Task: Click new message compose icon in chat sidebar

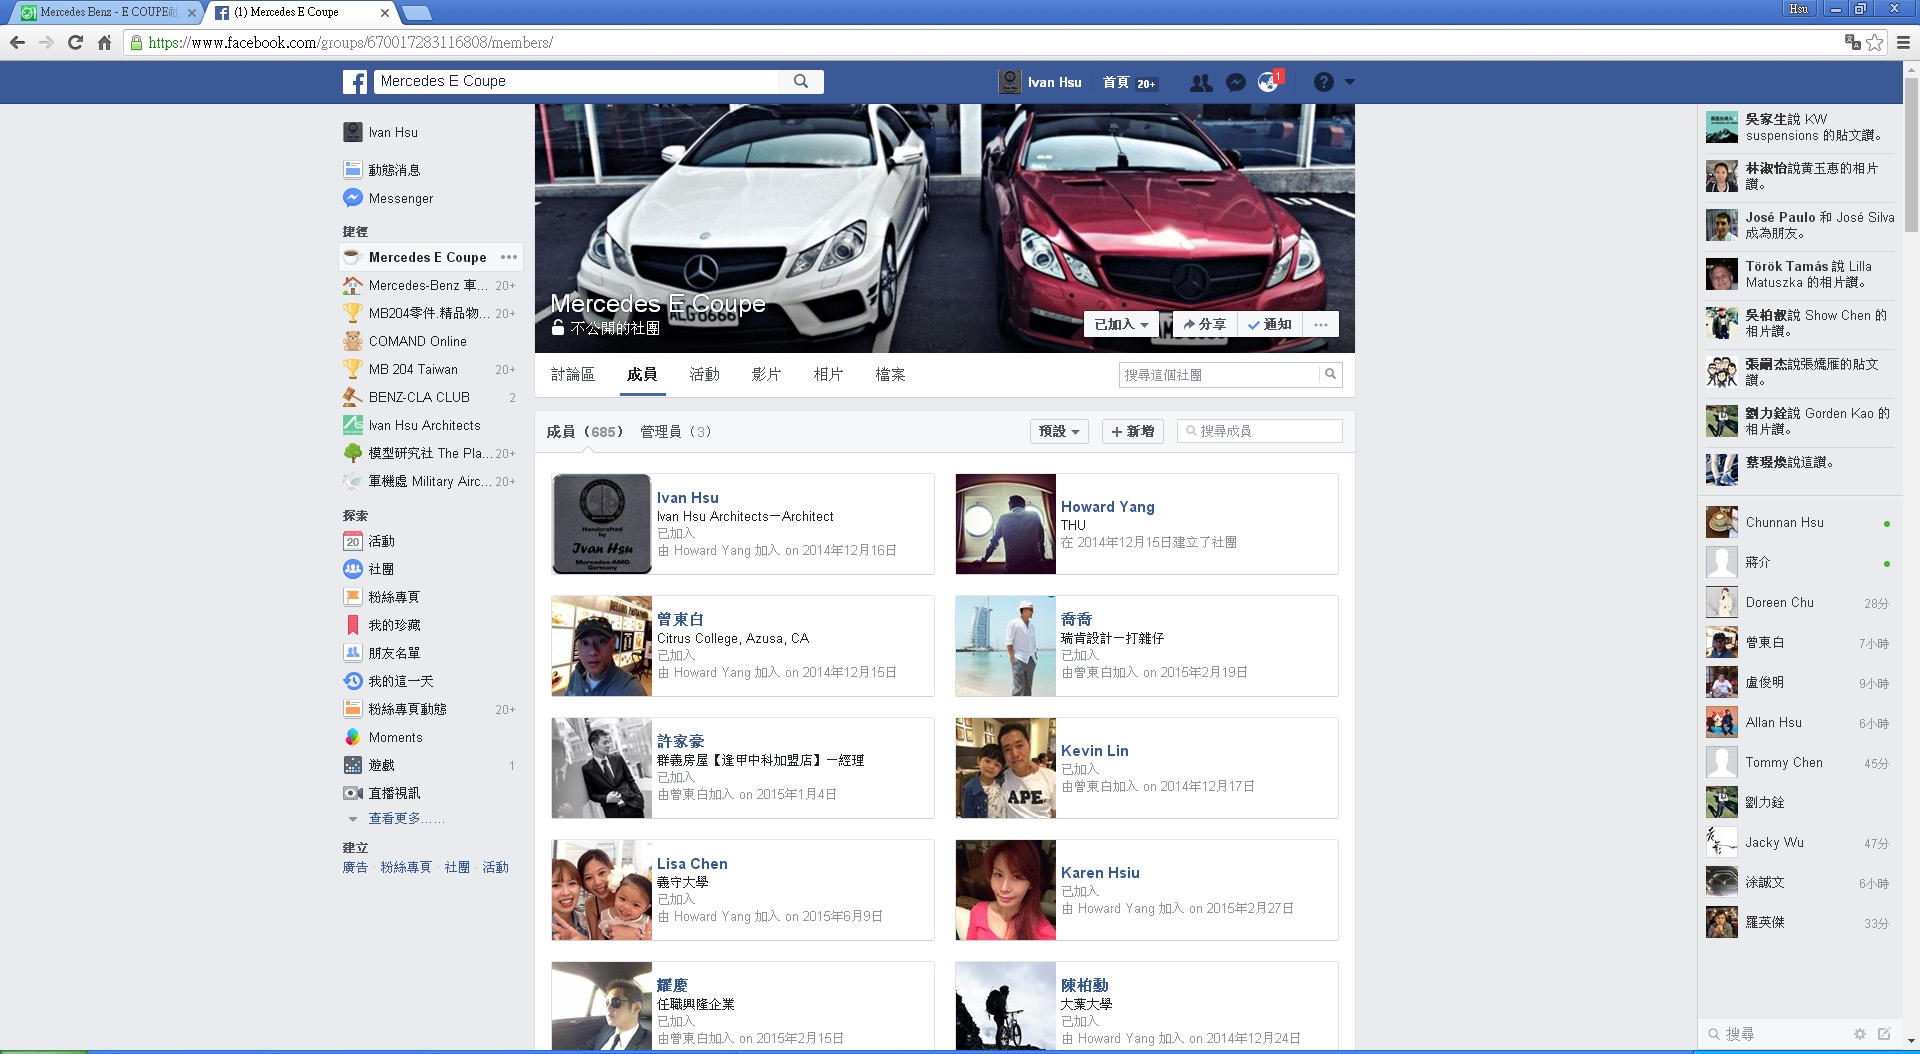Action: click(x=1884, y=1034)
